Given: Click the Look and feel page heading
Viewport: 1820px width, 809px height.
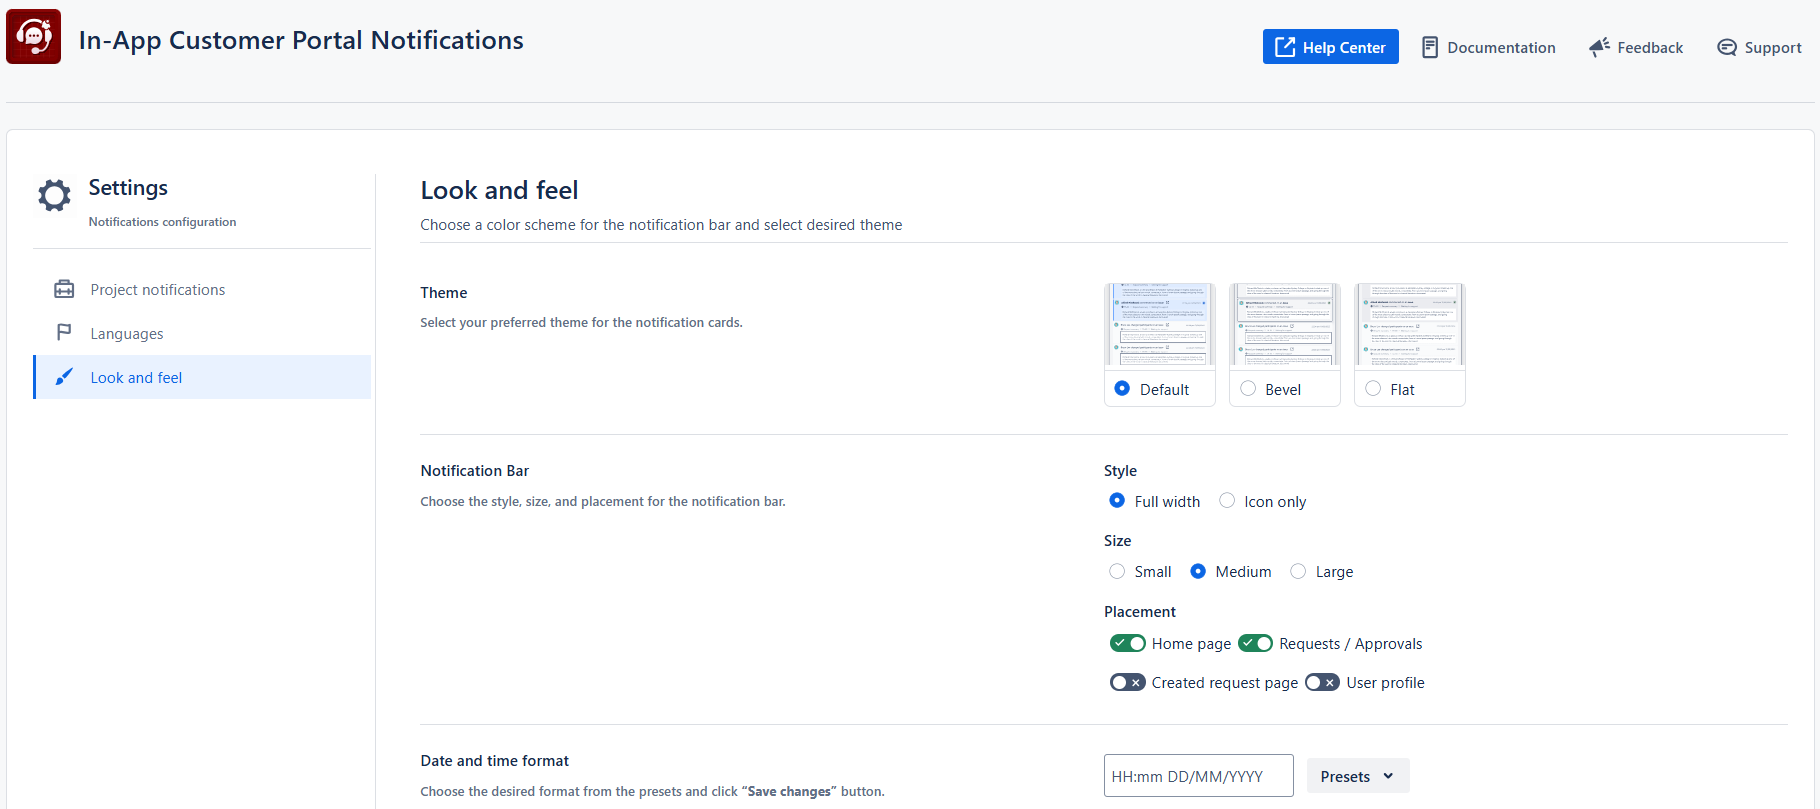Looking at the screenshot, I should [x=499, y=190].
